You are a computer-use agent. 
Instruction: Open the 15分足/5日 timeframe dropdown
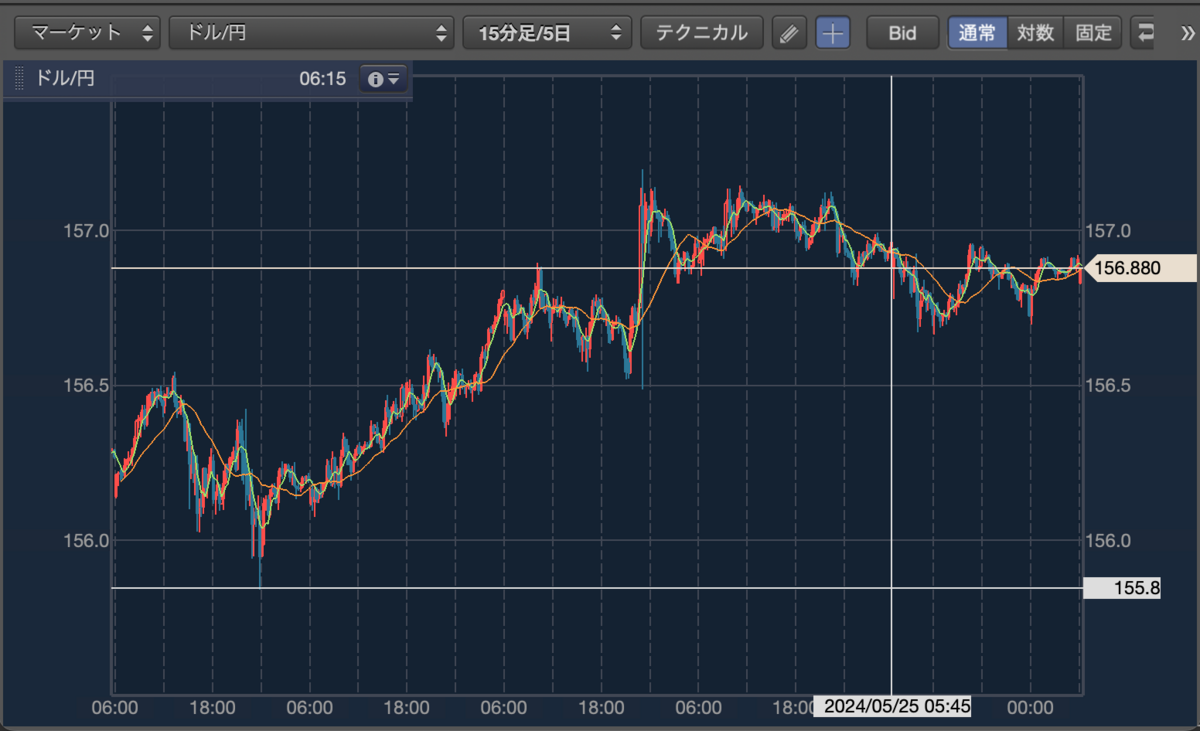[548, 33]
